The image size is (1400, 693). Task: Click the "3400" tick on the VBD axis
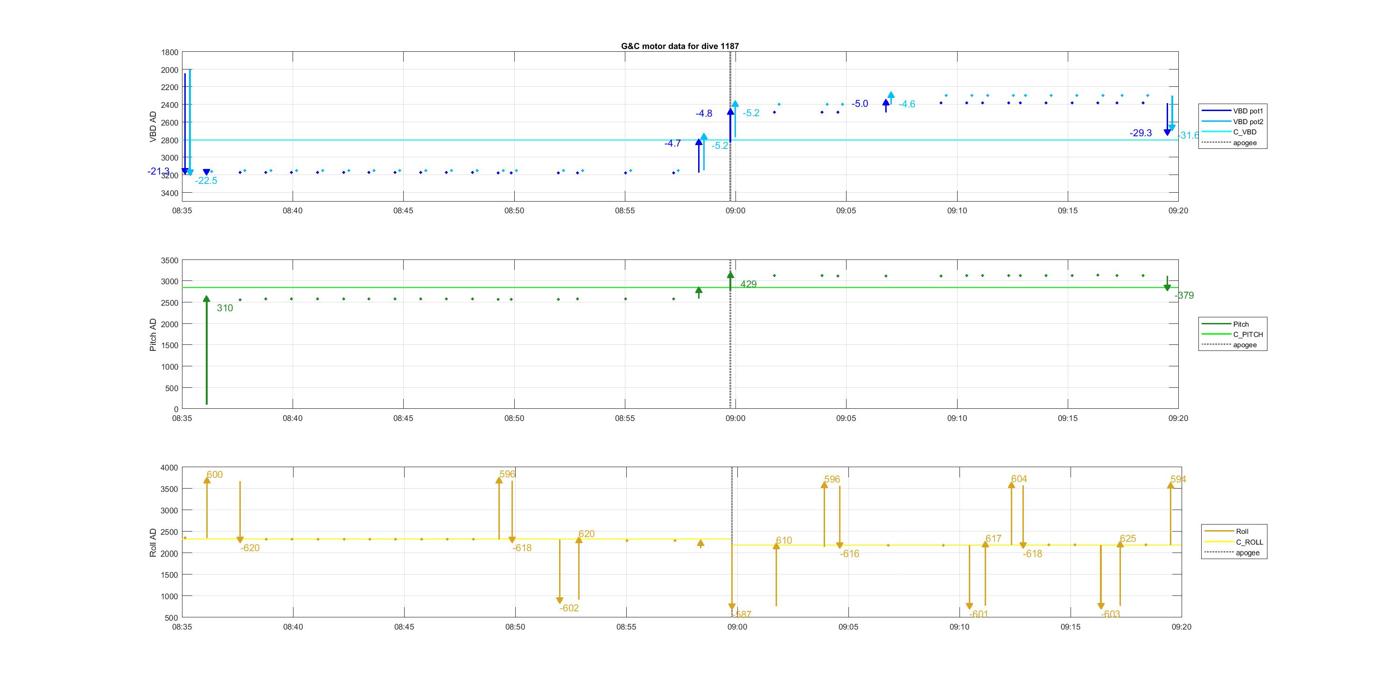point(170,193)
